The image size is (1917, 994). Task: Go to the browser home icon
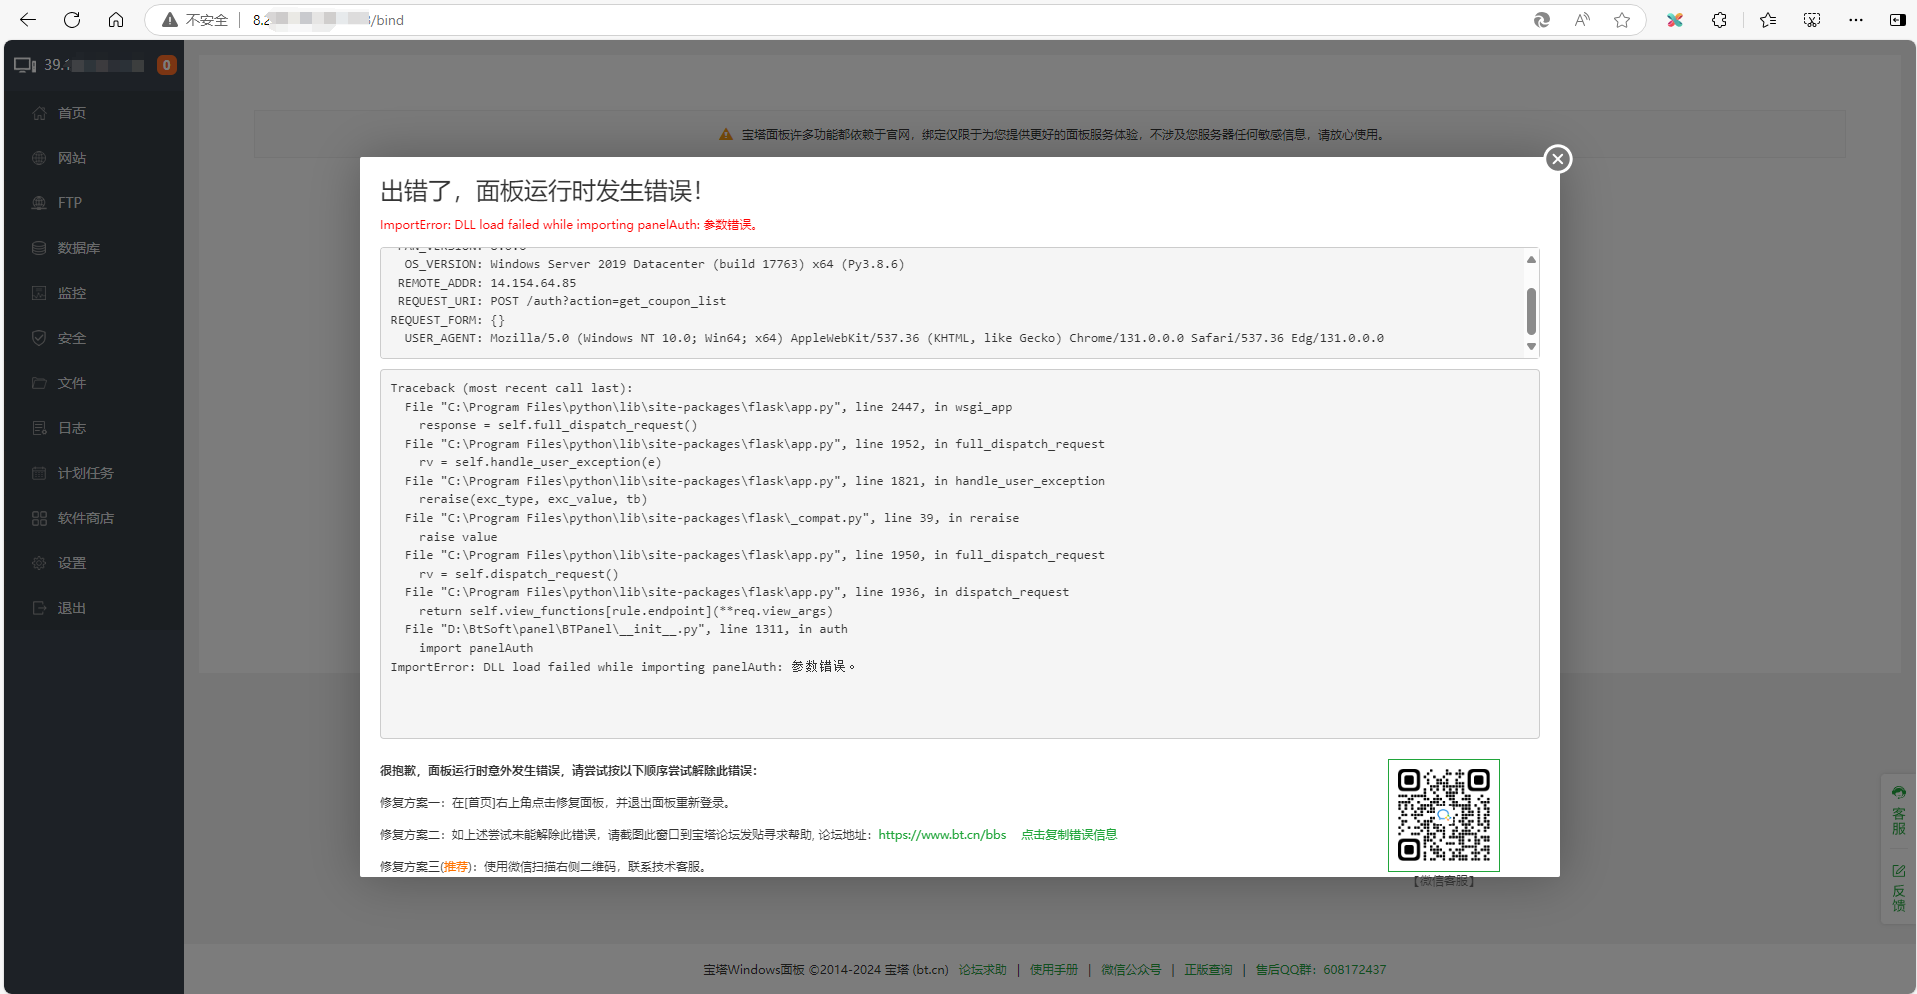tap(116, 20)
